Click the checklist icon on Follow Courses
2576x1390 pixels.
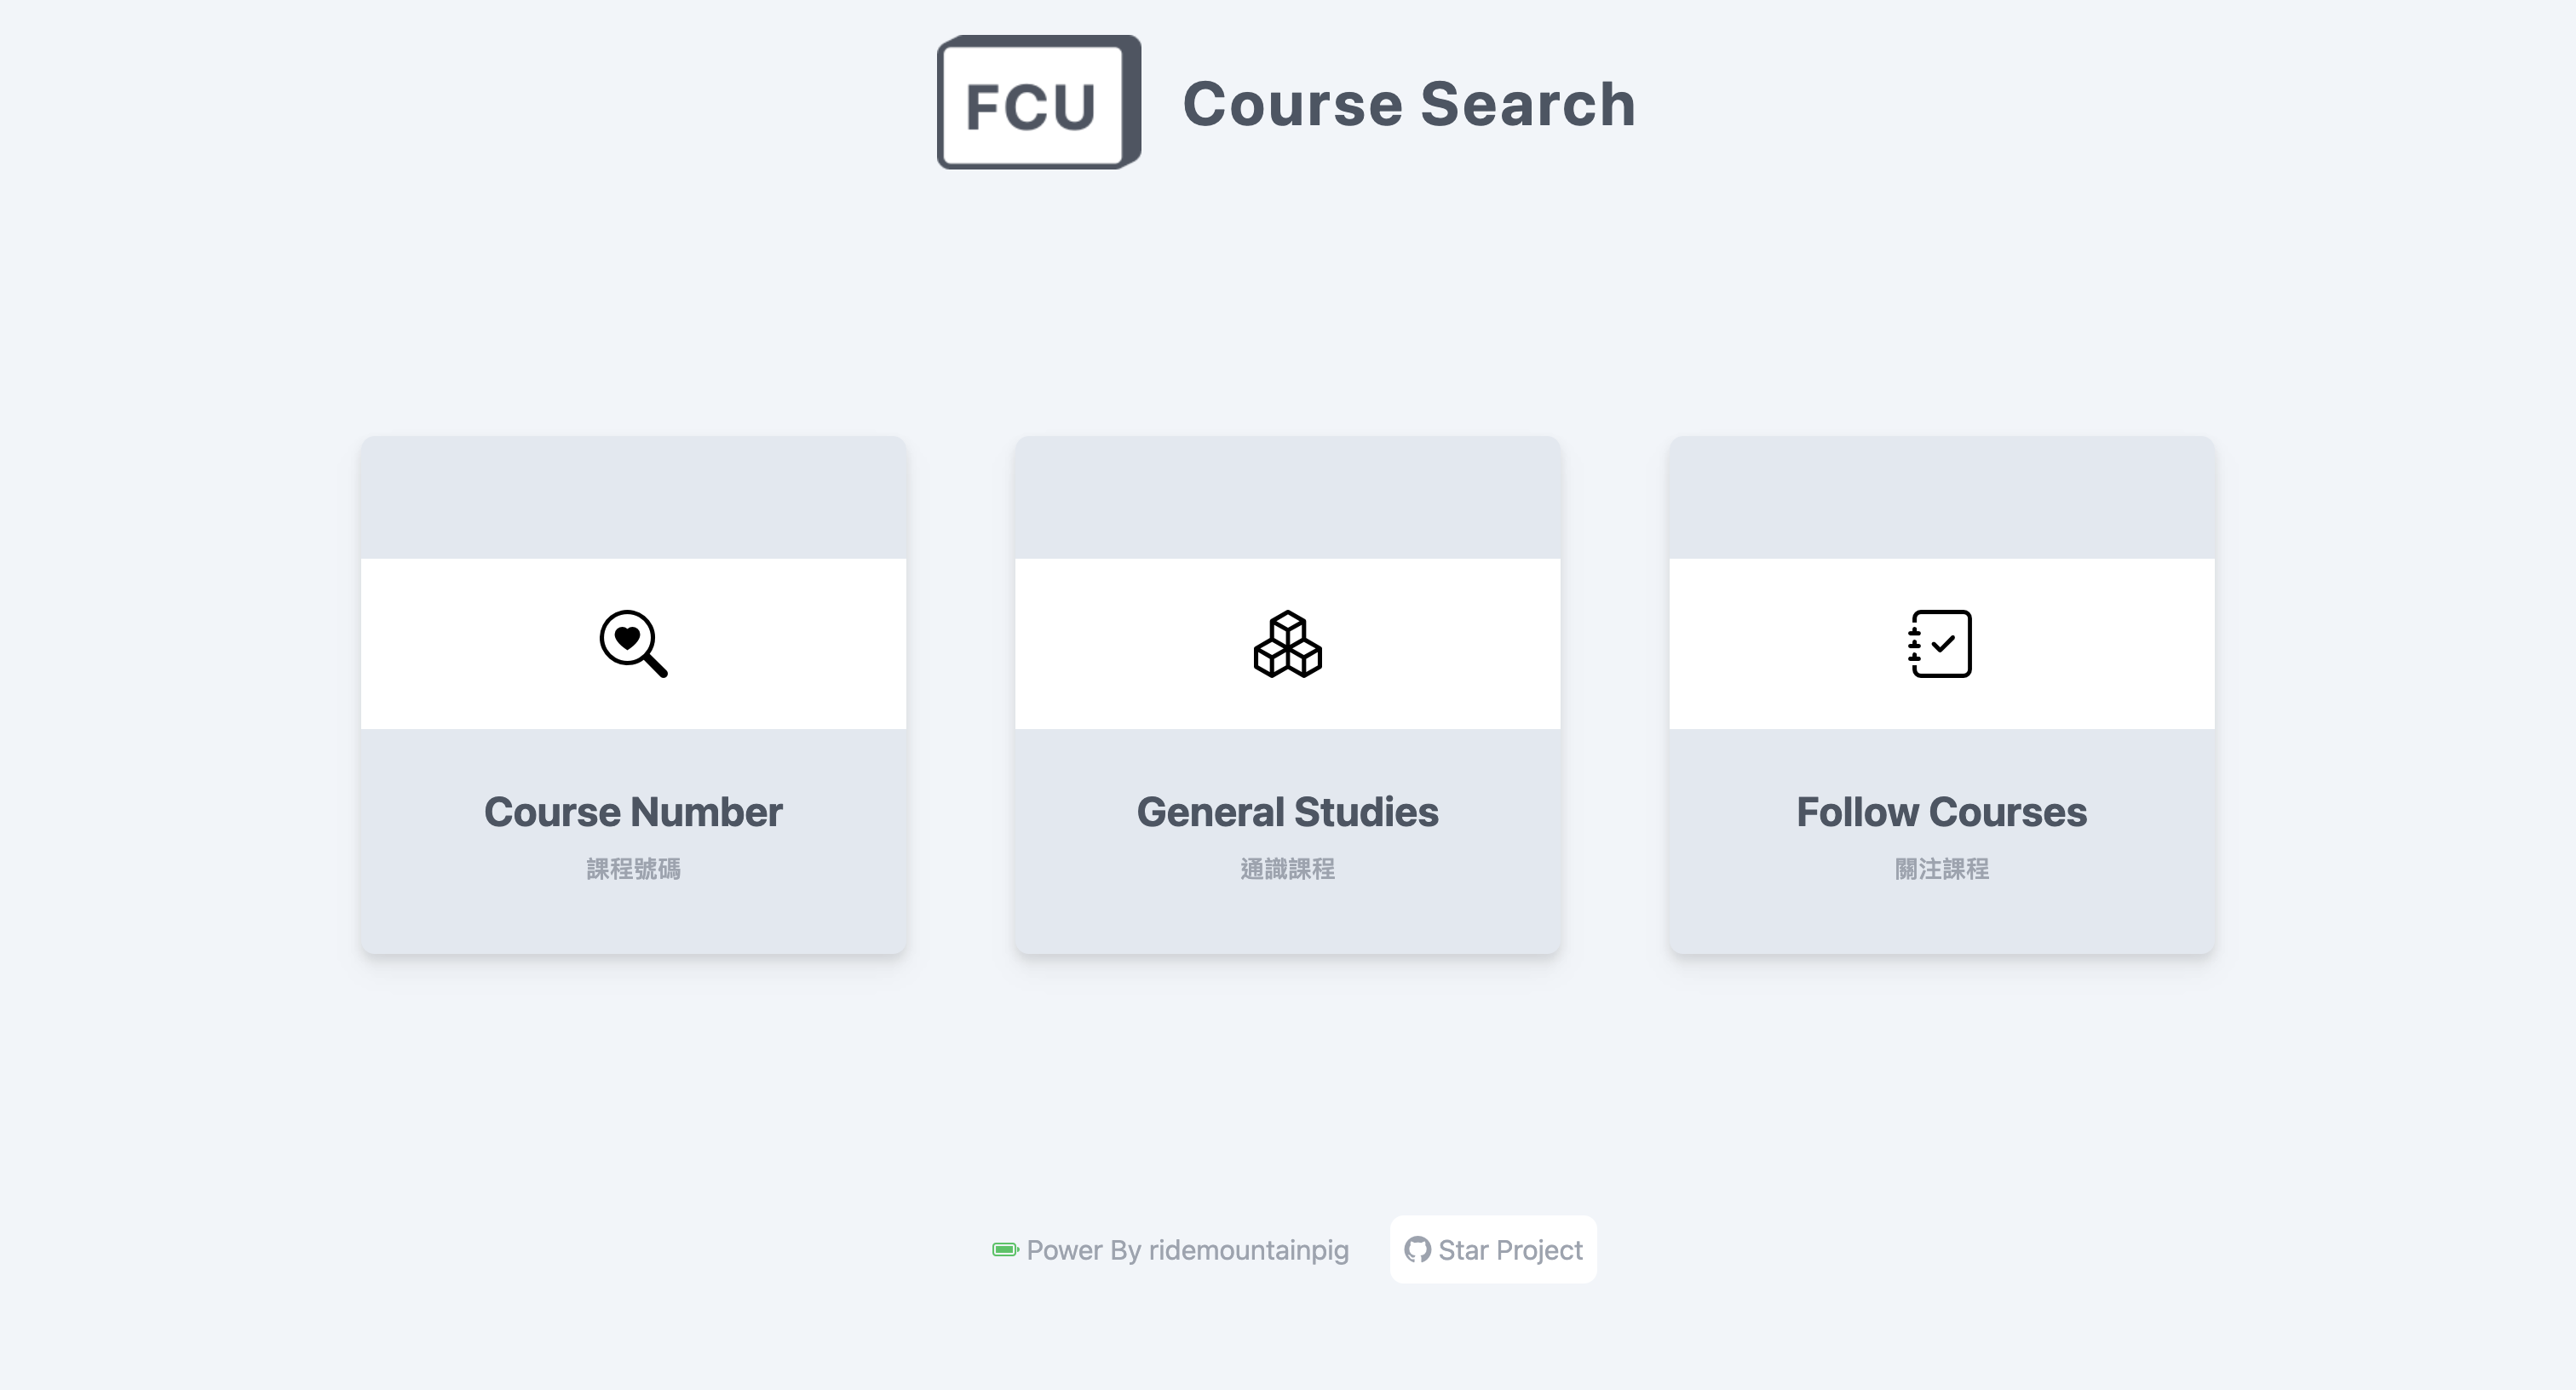pos(1941,643)
